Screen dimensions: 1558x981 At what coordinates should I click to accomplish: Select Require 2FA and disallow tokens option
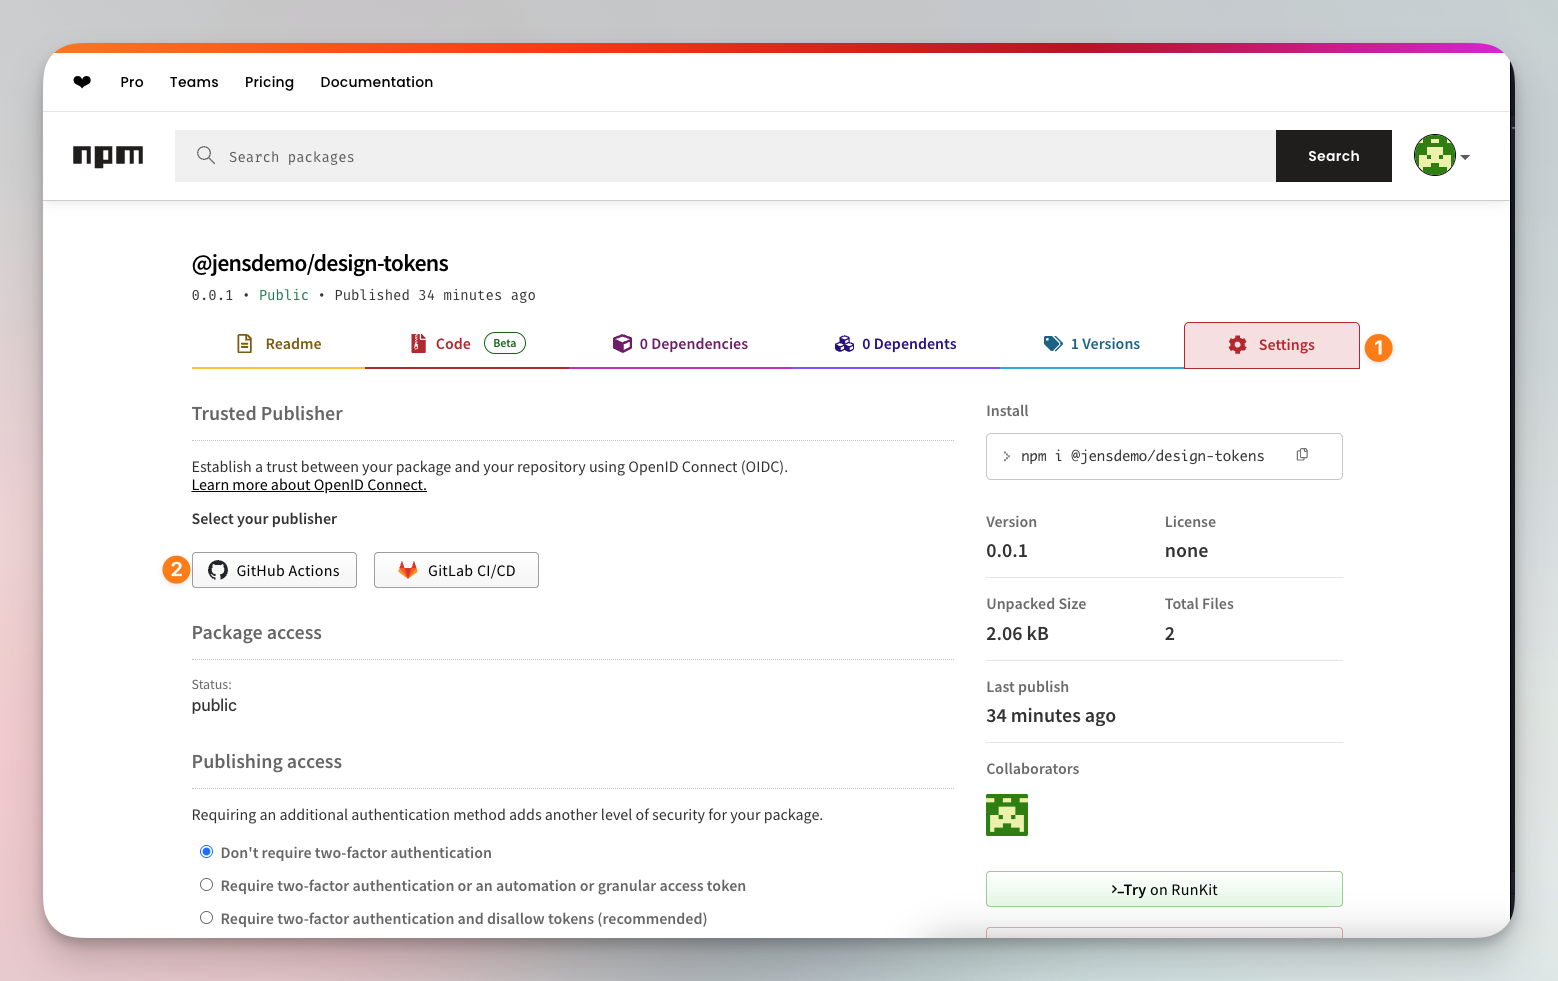(x=207, y=918)
